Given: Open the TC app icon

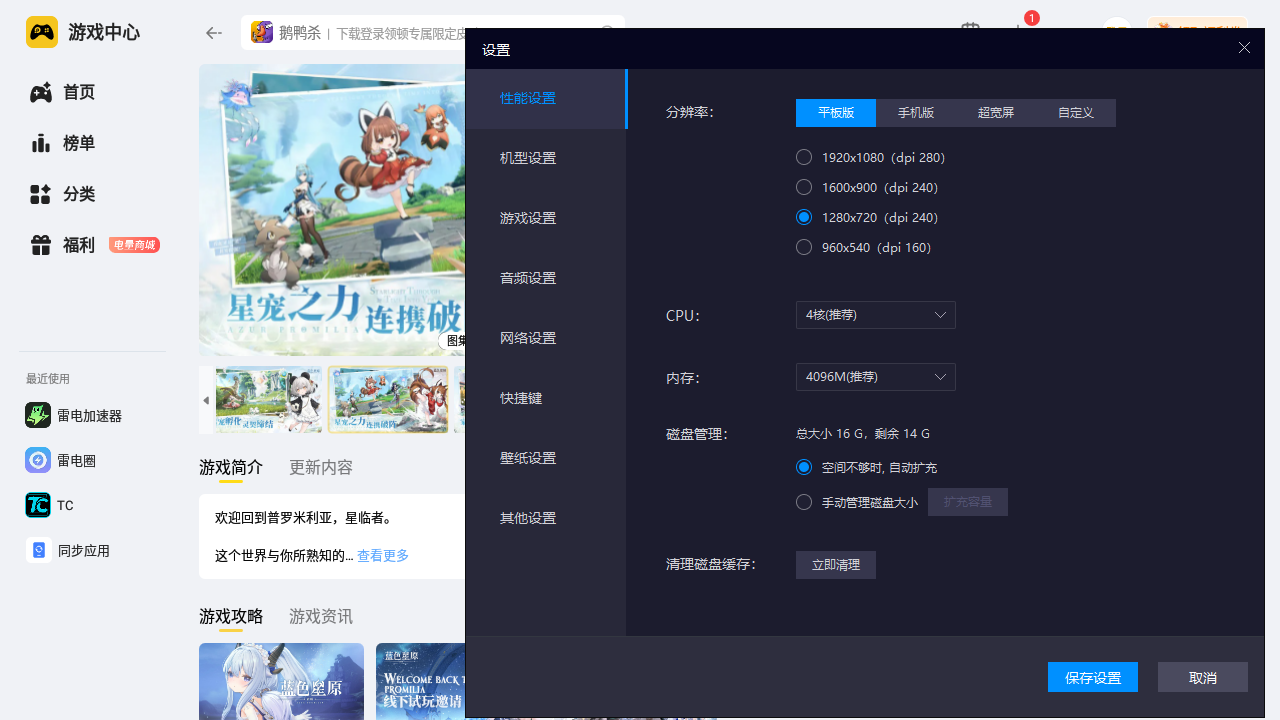Looking at the screenshot, I should pyautogui.click(x=38, y=506).
